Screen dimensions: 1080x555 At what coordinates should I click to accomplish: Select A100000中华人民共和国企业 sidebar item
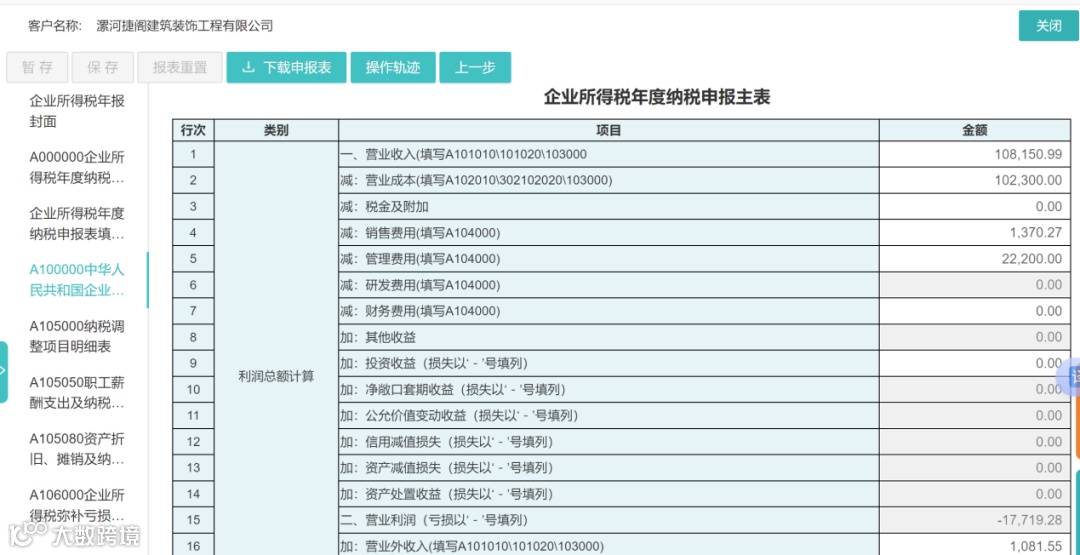[x=77, y=280]
